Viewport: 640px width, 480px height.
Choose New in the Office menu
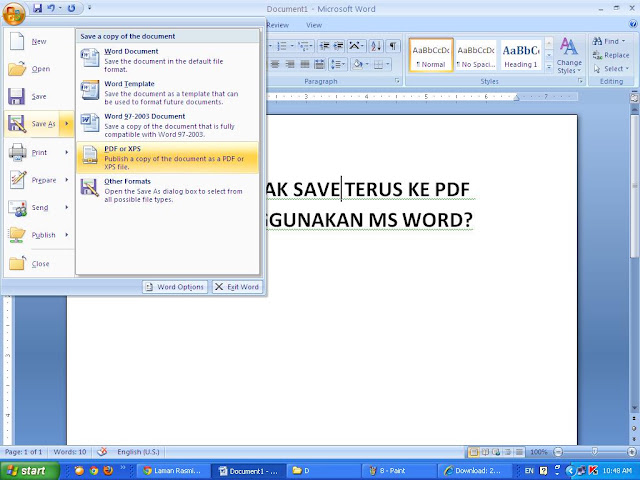(x=39, y=41)
